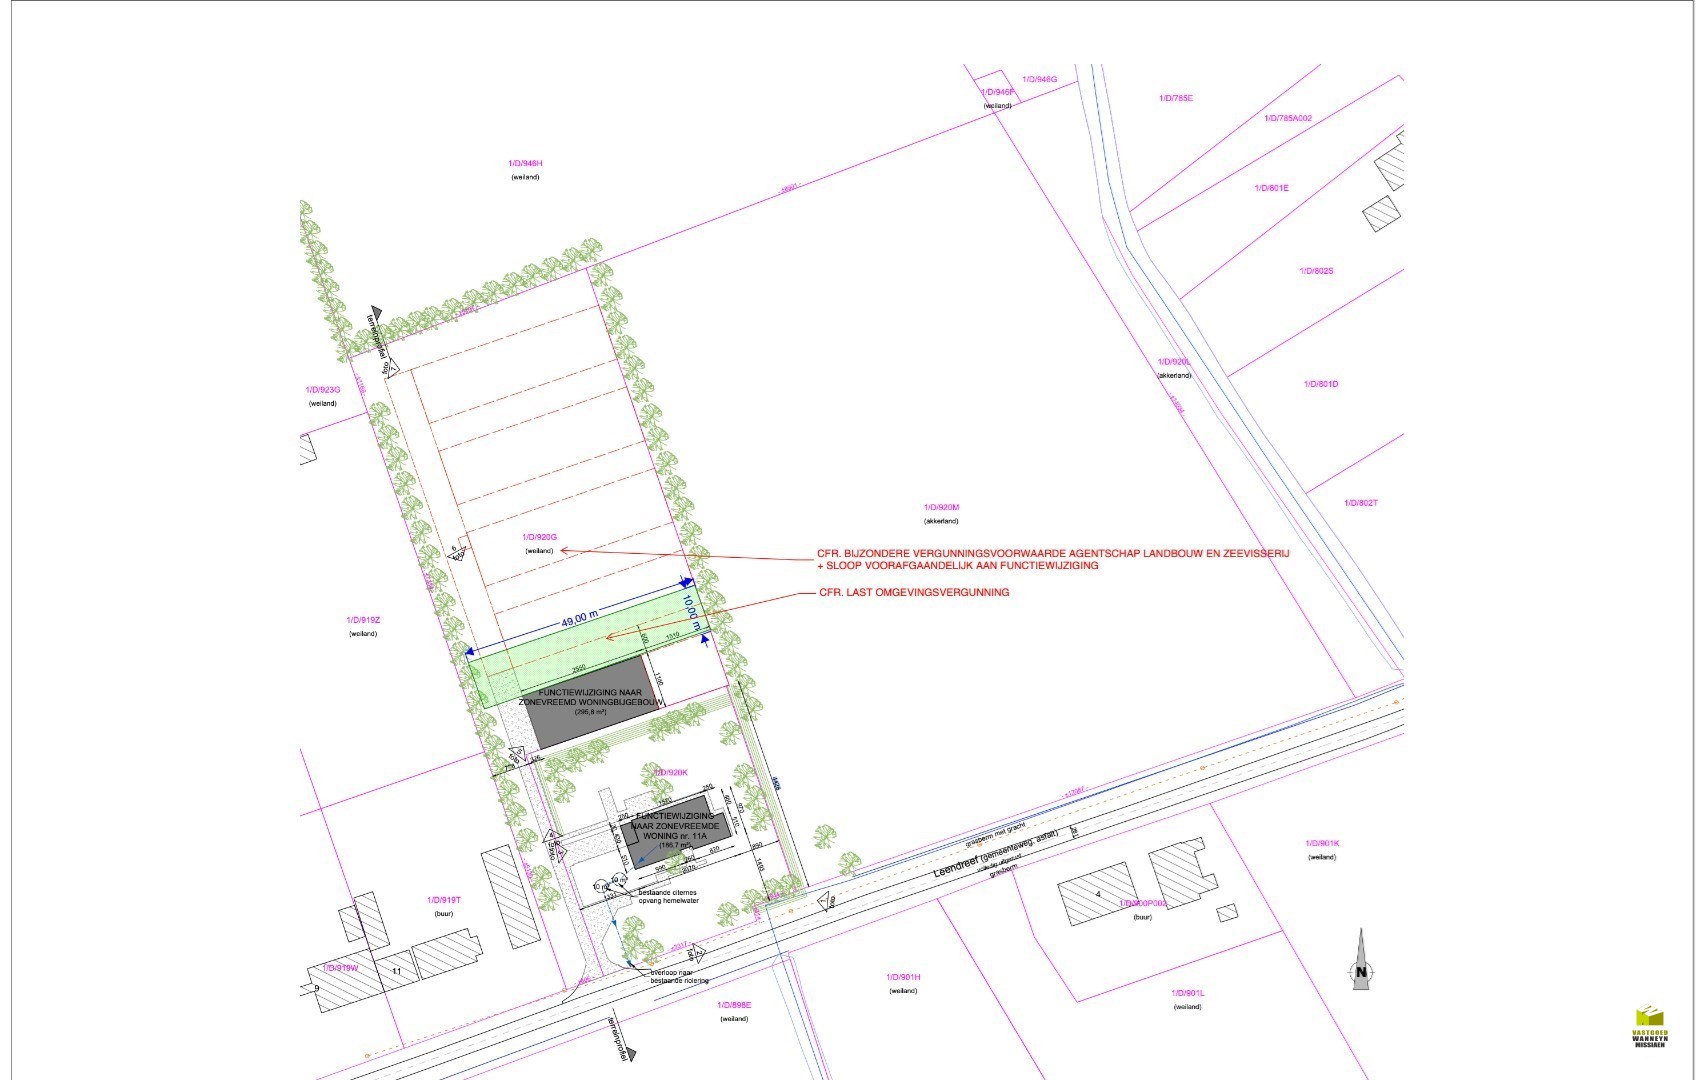Click parcel label 1/D/785A002

(x=1288, y=118)
